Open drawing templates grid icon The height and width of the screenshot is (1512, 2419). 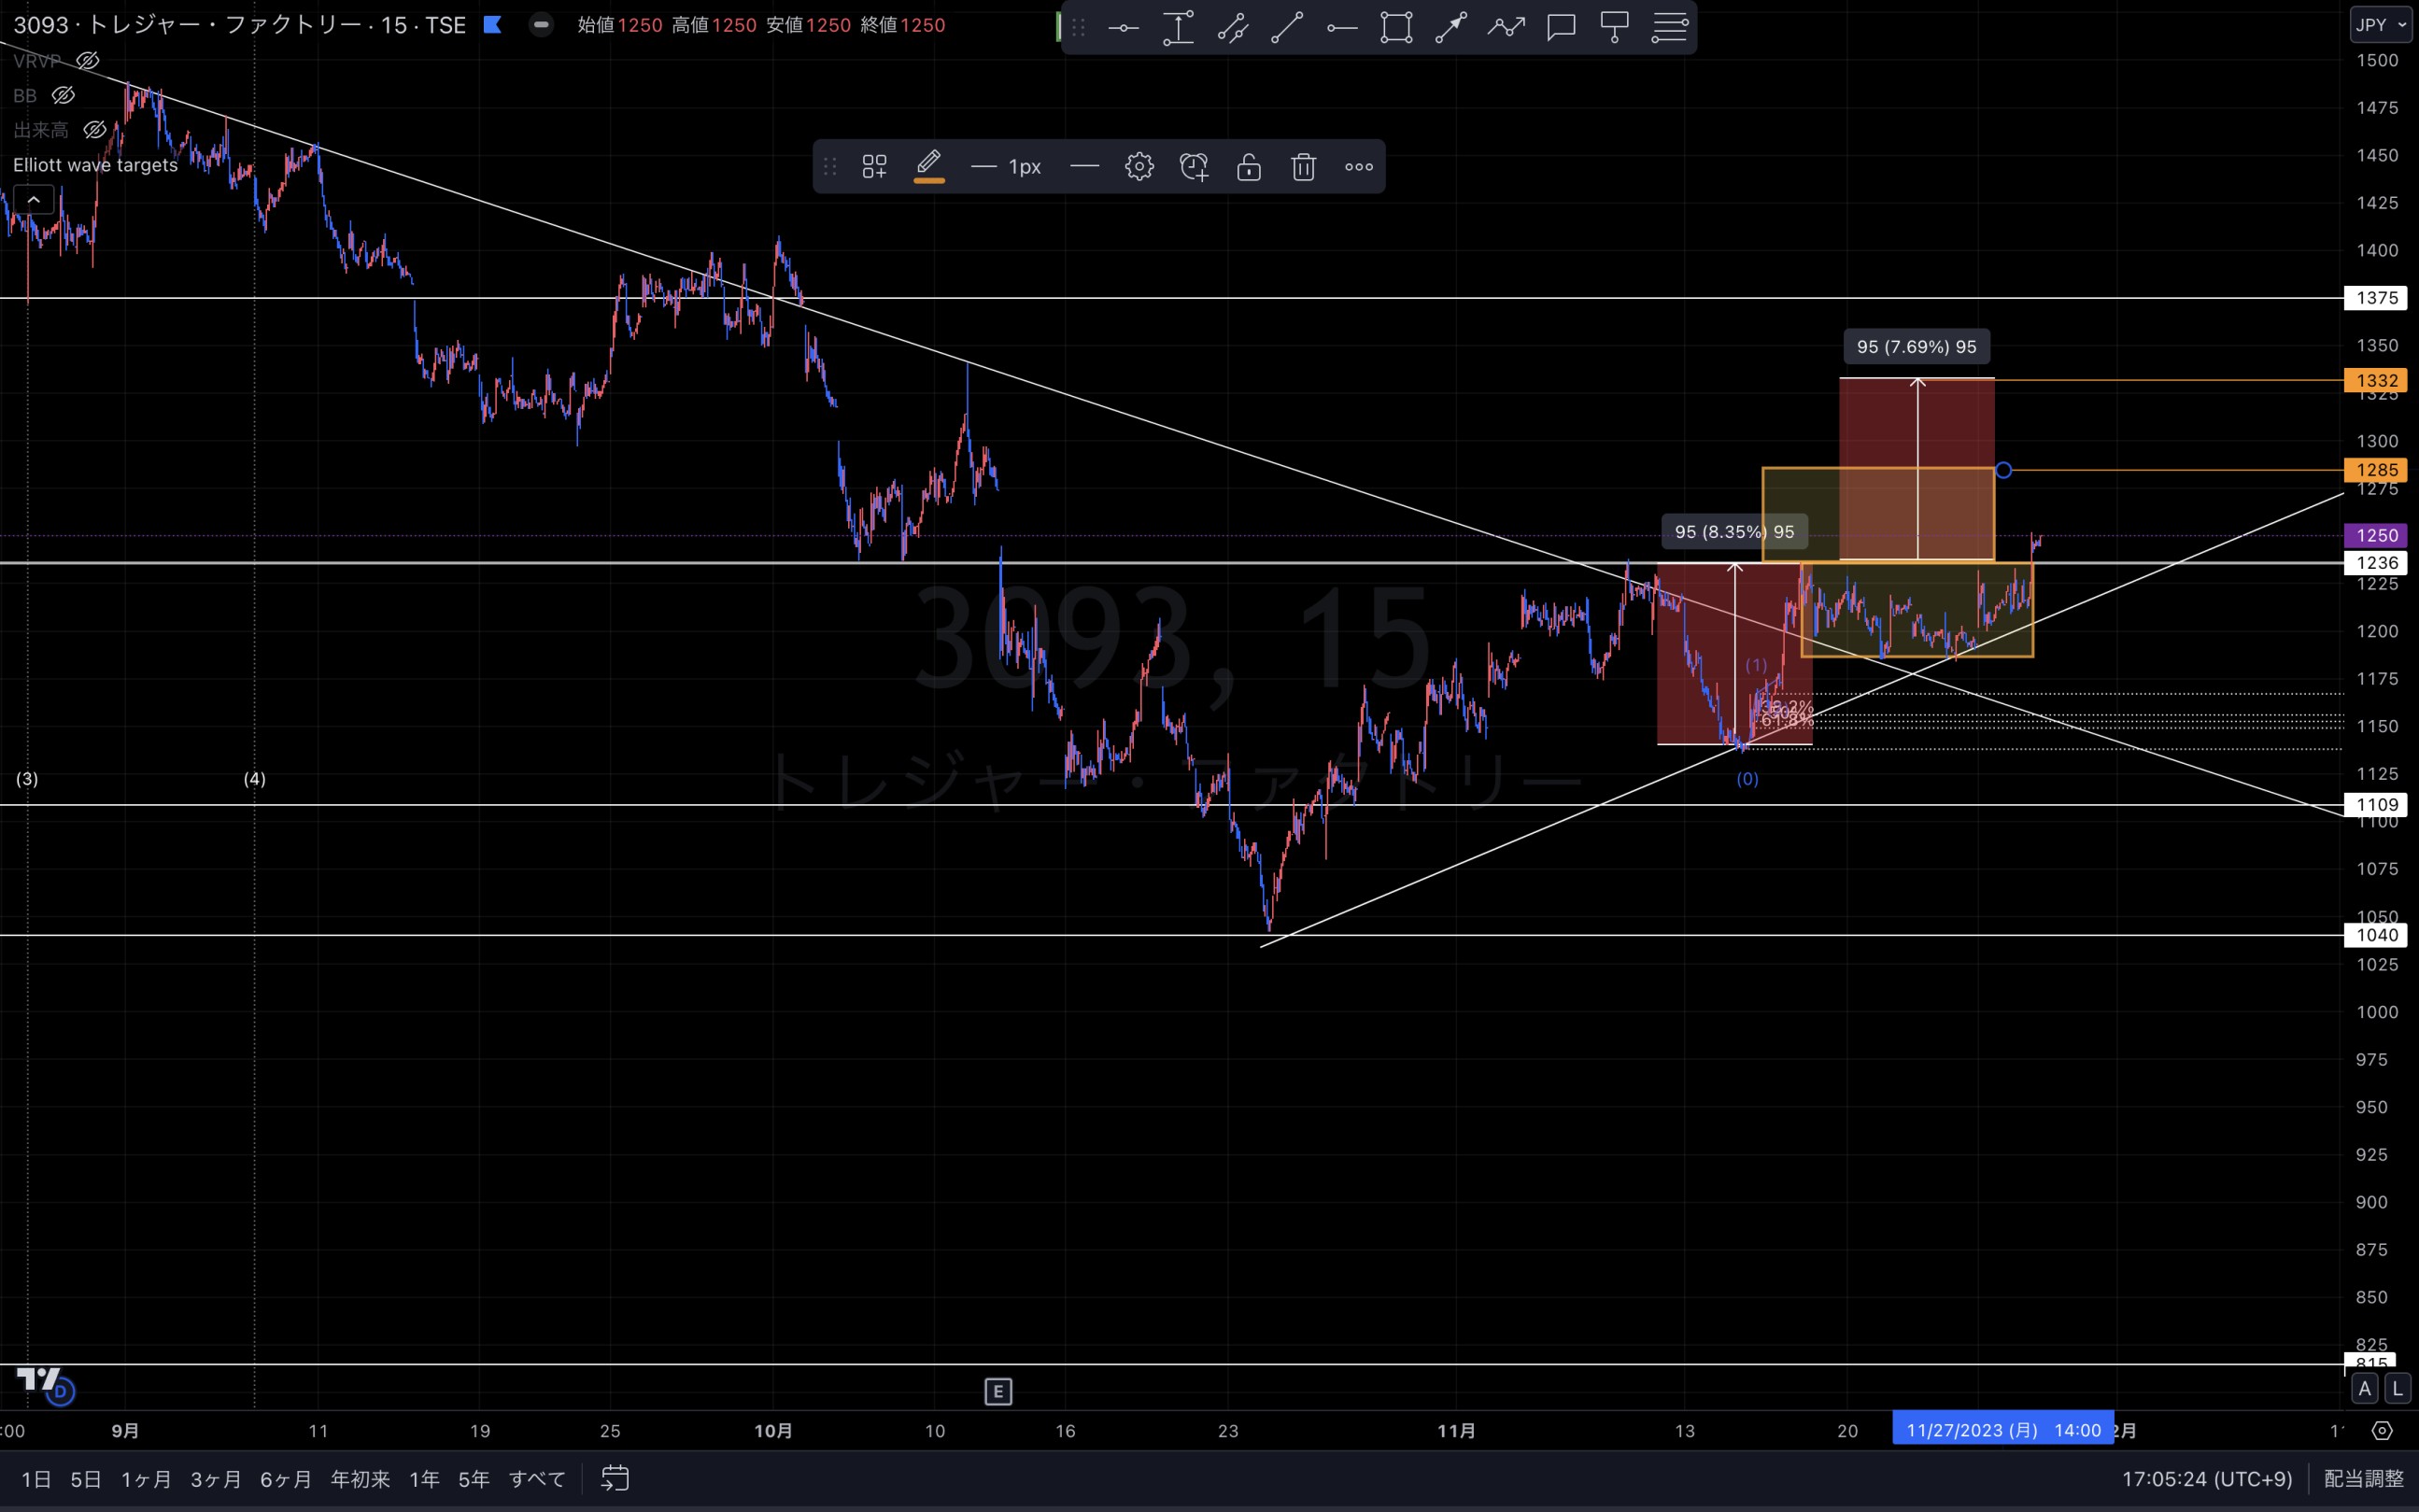[874, 166]
